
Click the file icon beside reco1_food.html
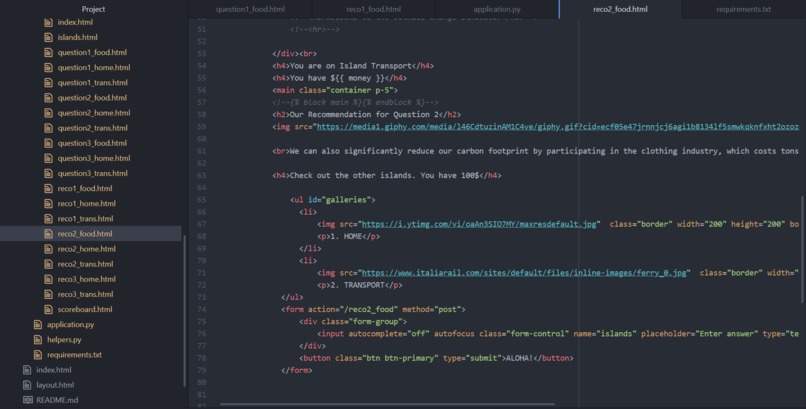tap(48, 189)
